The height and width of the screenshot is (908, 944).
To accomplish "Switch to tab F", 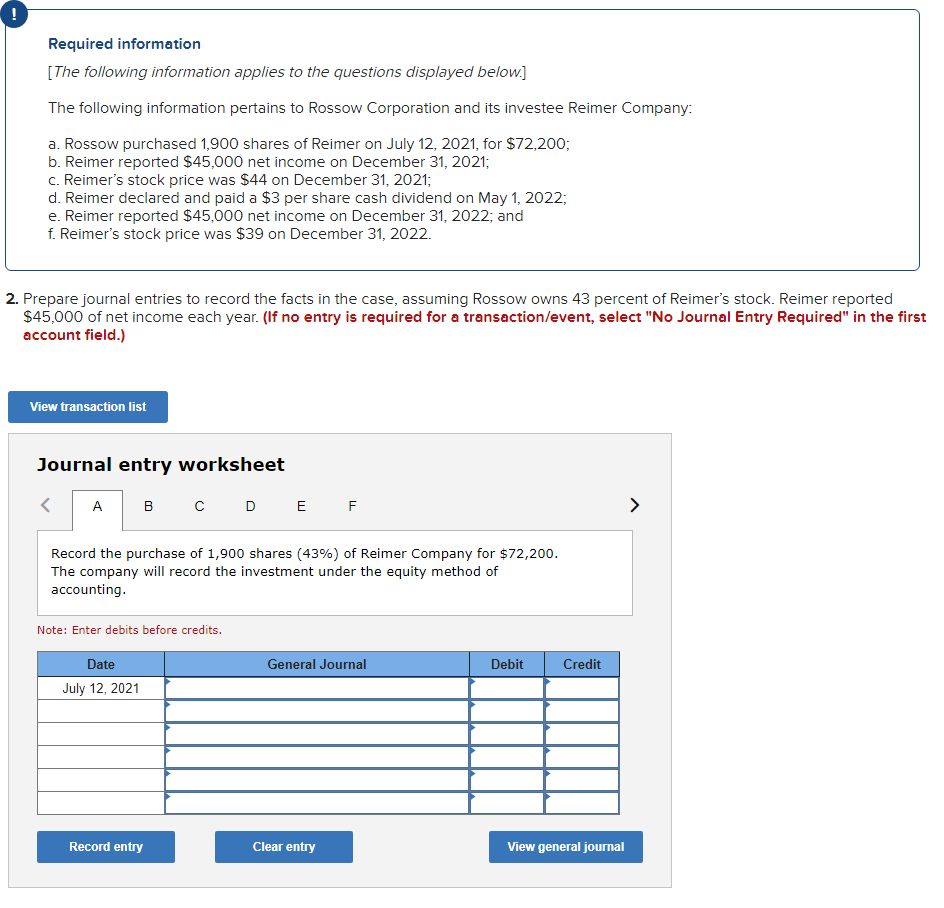I will [x=352, y=506].
